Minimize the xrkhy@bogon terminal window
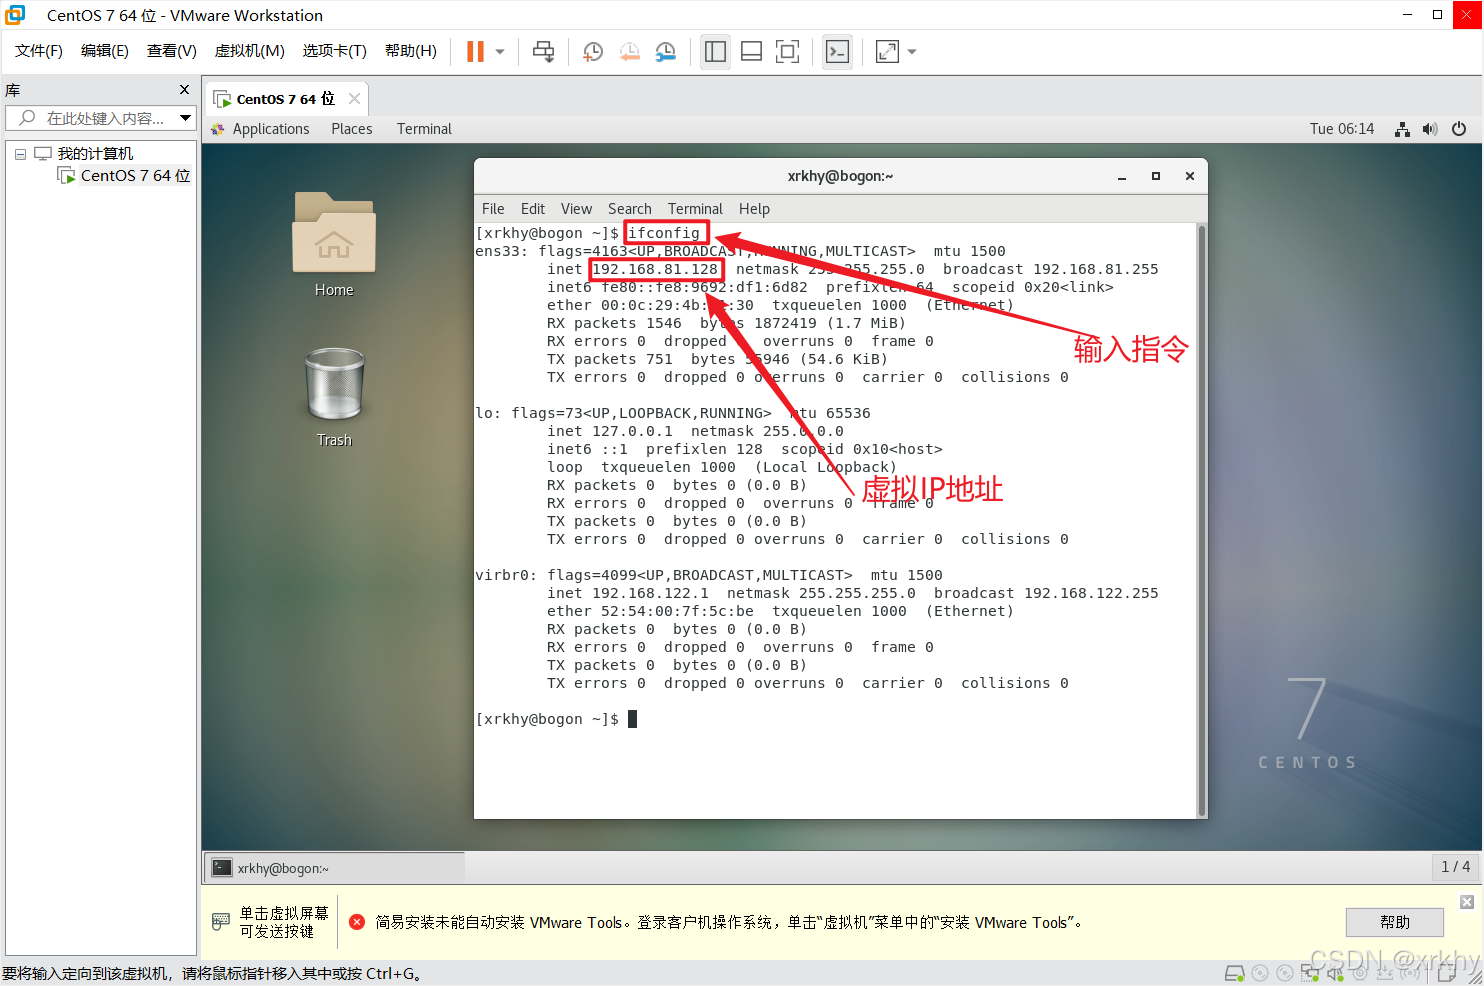Image resolution: width=1484 pixels, height=986 pixels. 1122,177
